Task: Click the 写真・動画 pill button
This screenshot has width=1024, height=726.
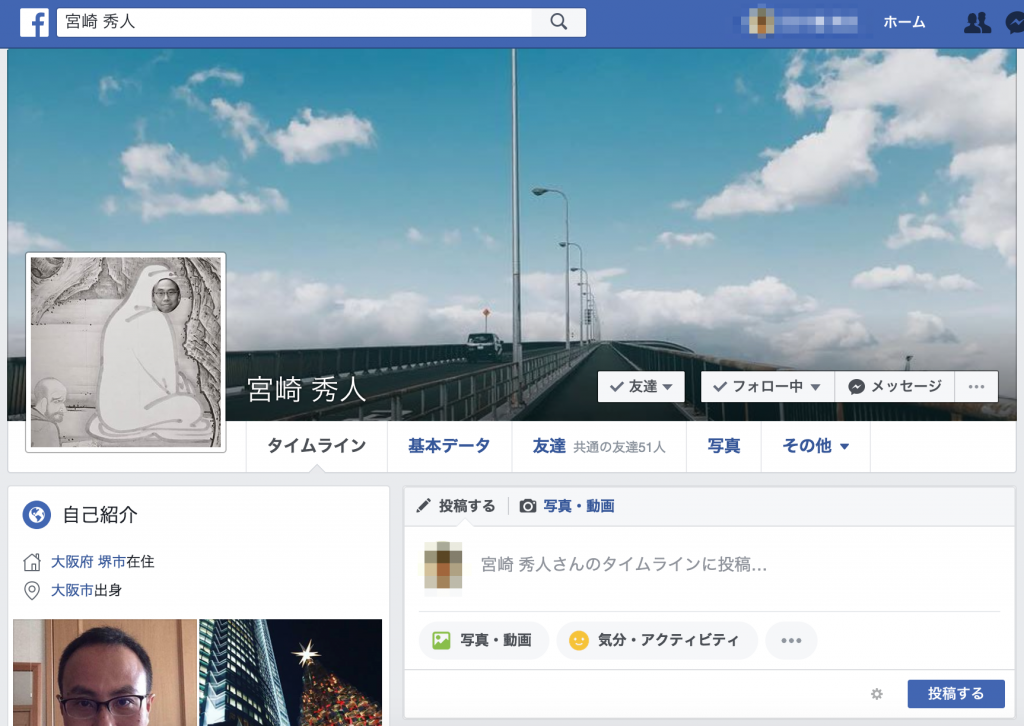Action: tap(483, 640)
